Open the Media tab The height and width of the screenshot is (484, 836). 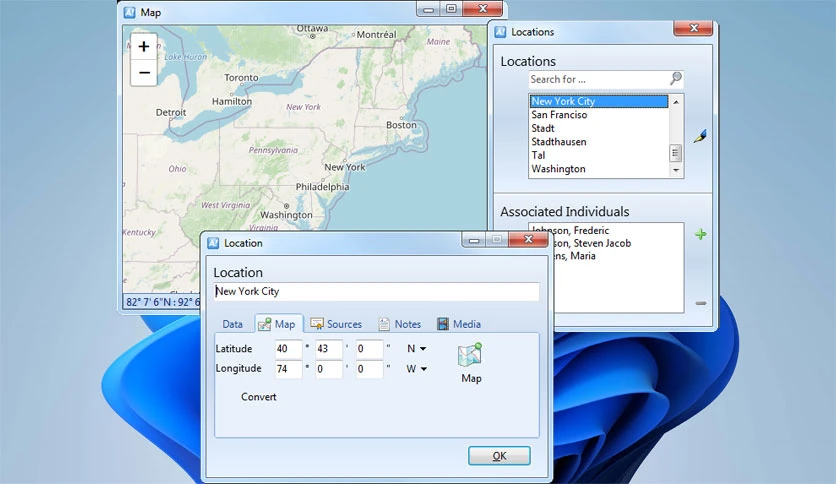point(459,324)
